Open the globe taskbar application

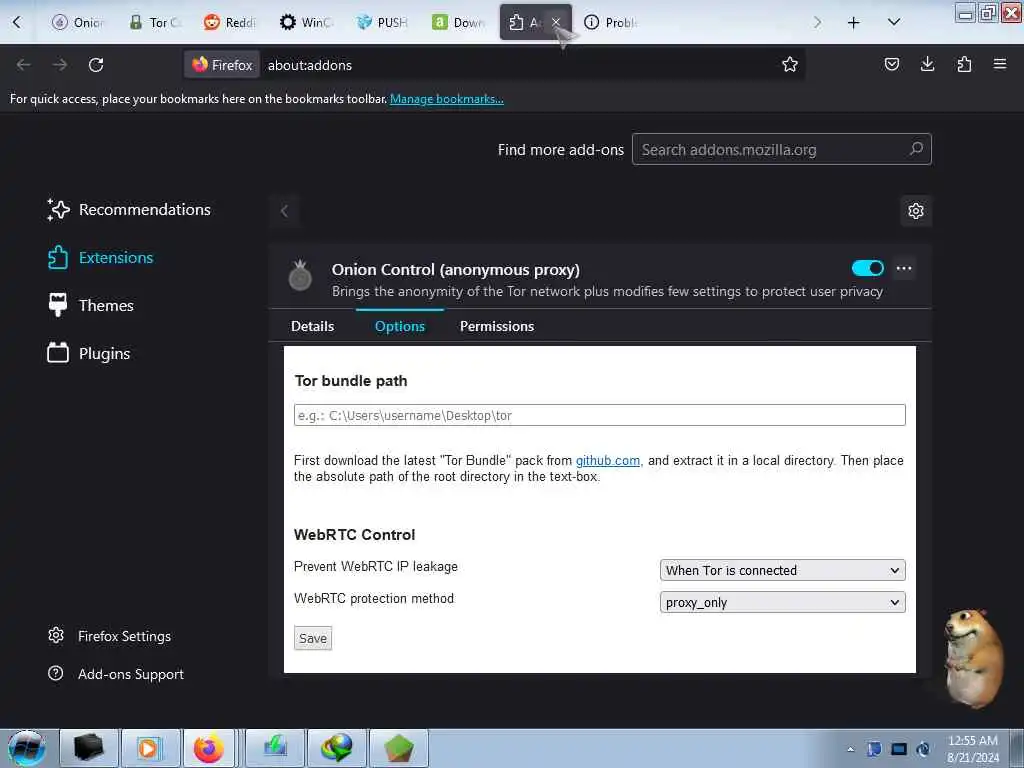[x=336, y=748]
